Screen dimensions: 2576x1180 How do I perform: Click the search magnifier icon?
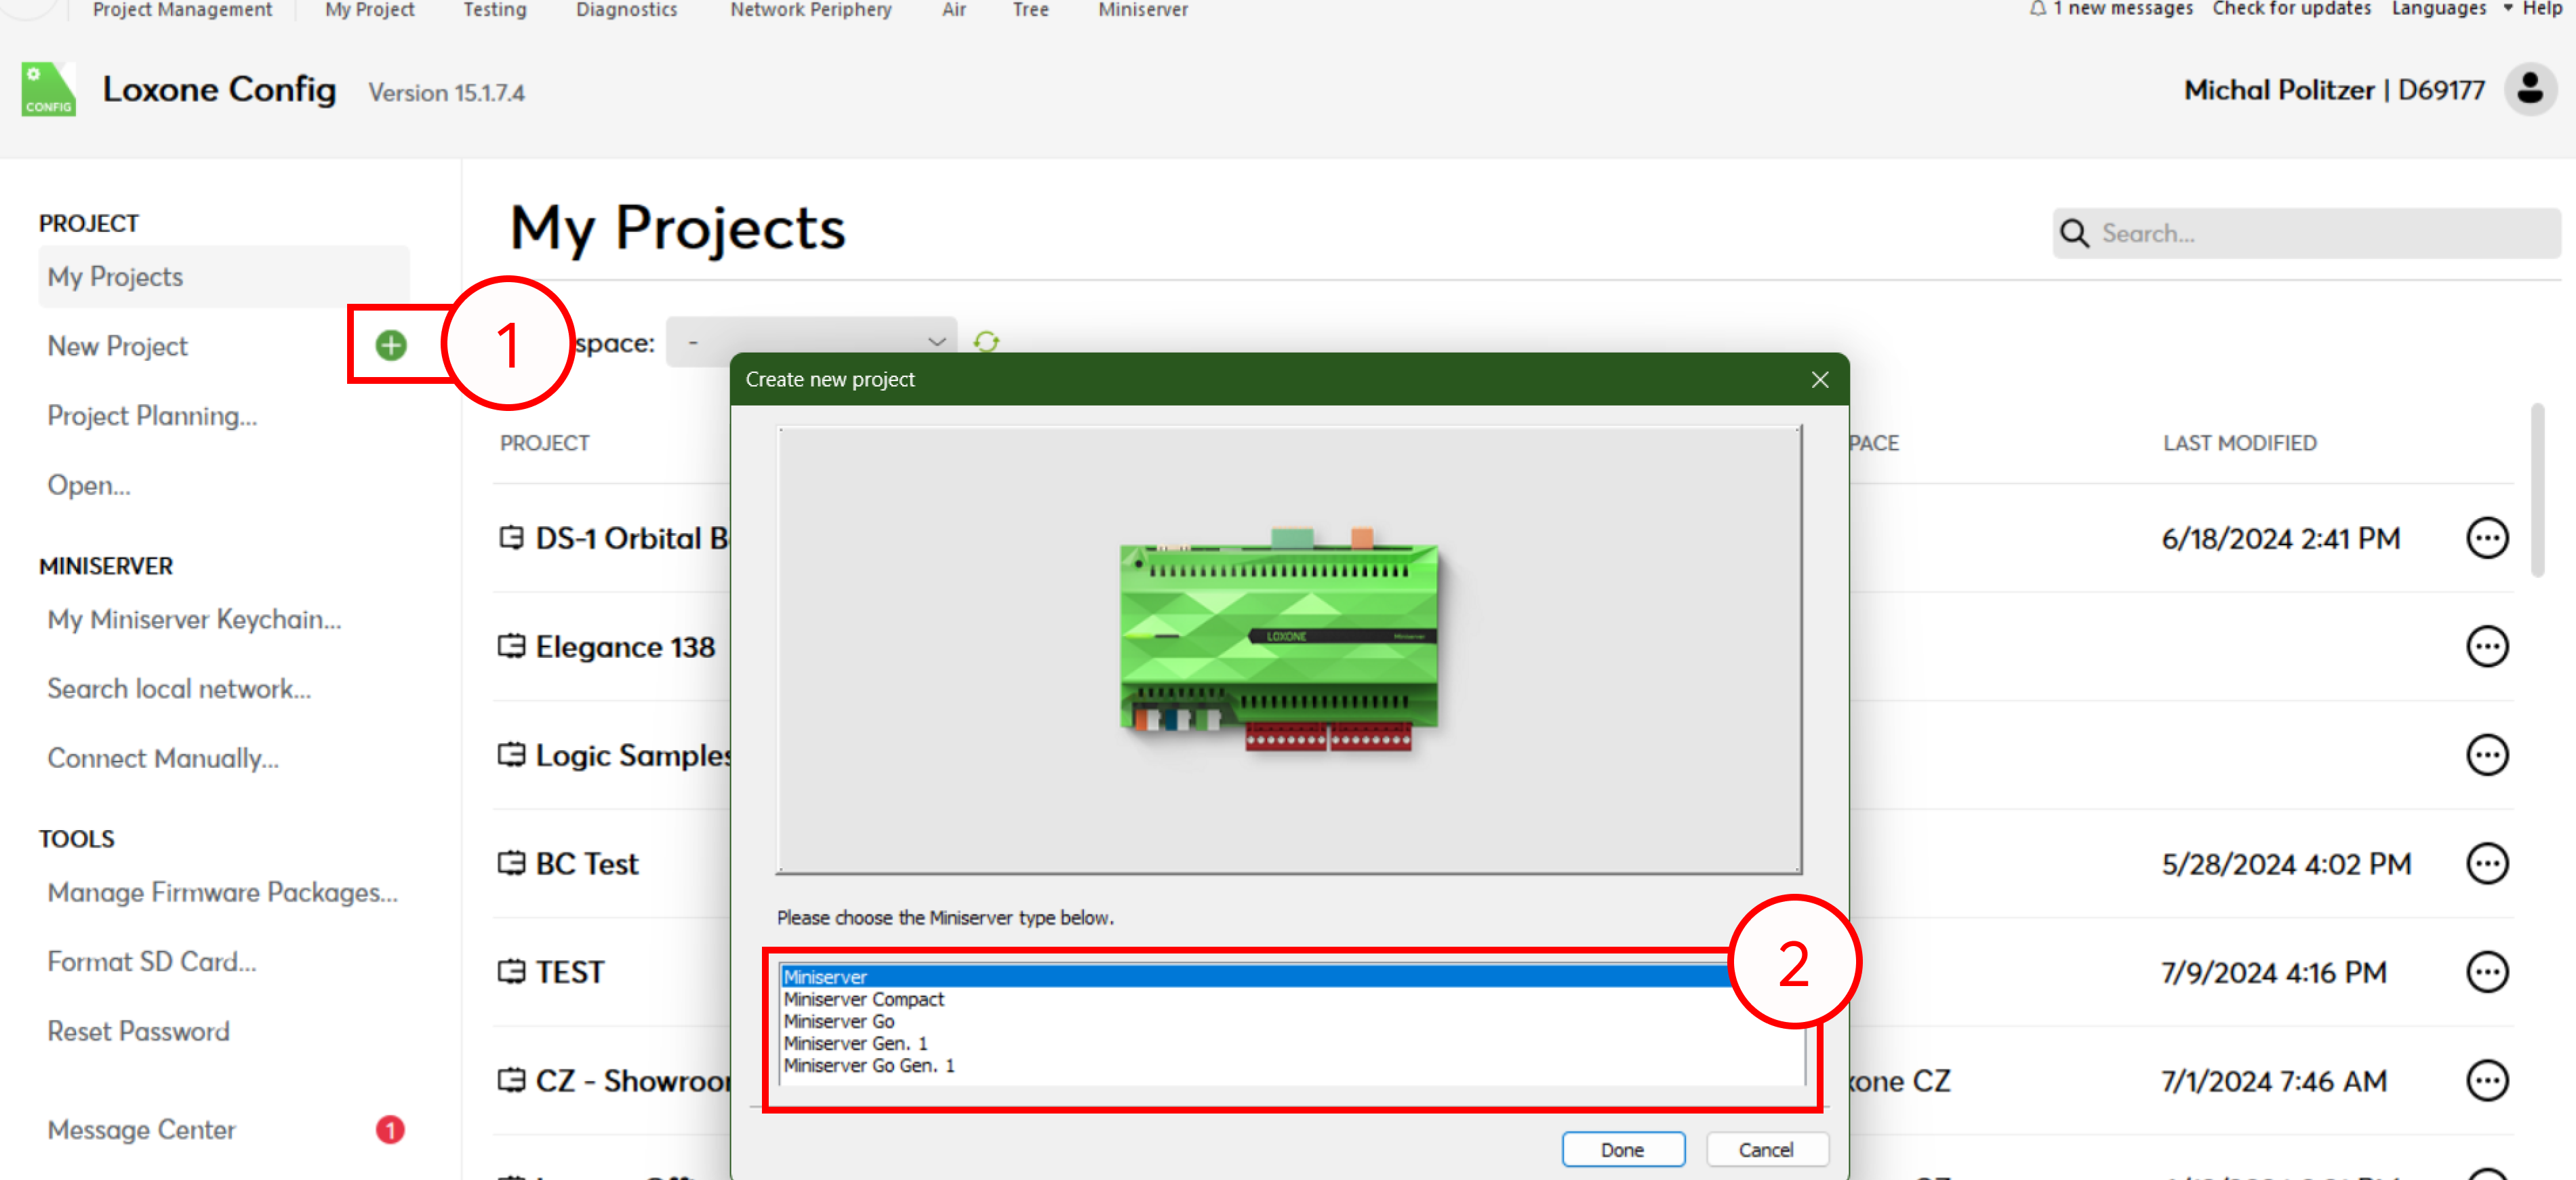[x=2074, y=234]
